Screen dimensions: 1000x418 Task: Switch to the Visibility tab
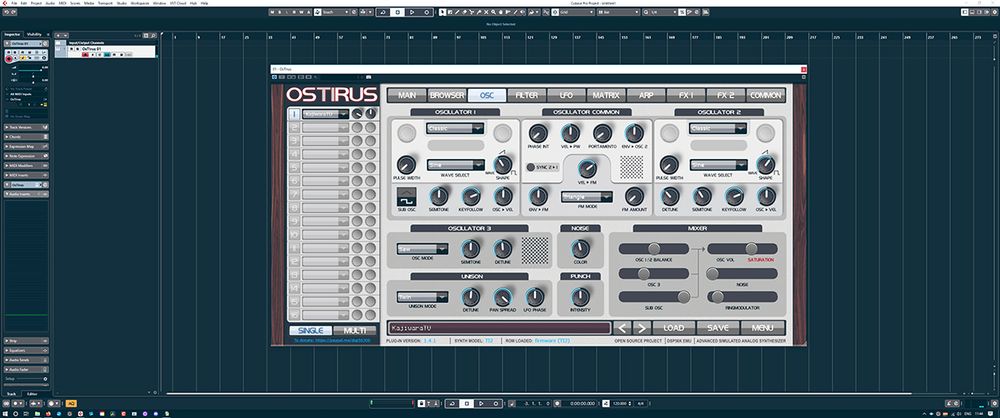34,34
